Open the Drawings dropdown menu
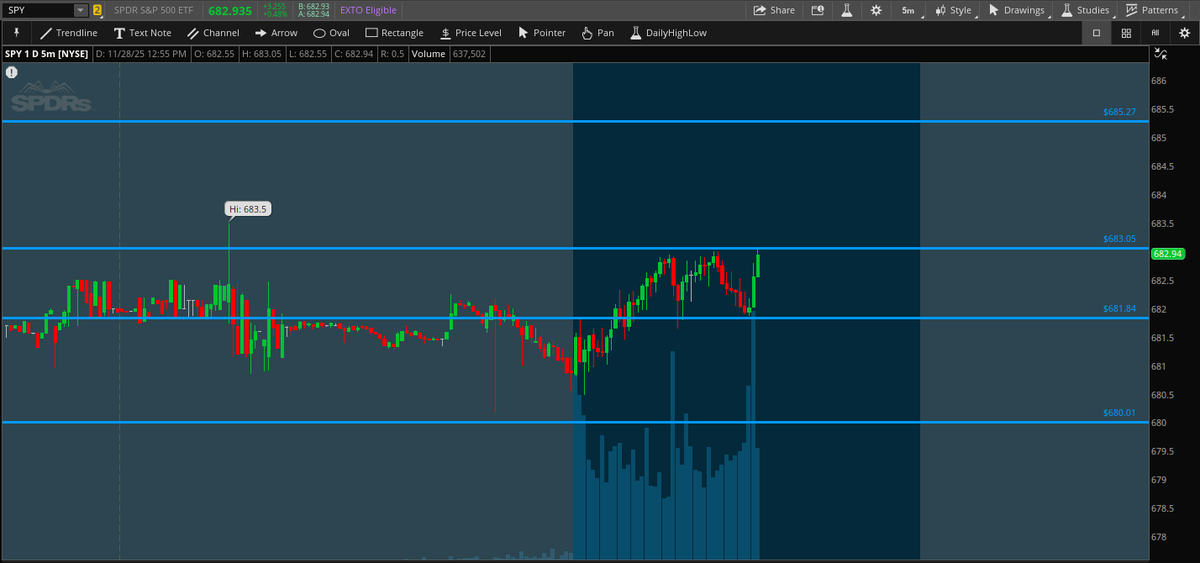Viewport: 1200px width, 563px height. pos(1016,10)
